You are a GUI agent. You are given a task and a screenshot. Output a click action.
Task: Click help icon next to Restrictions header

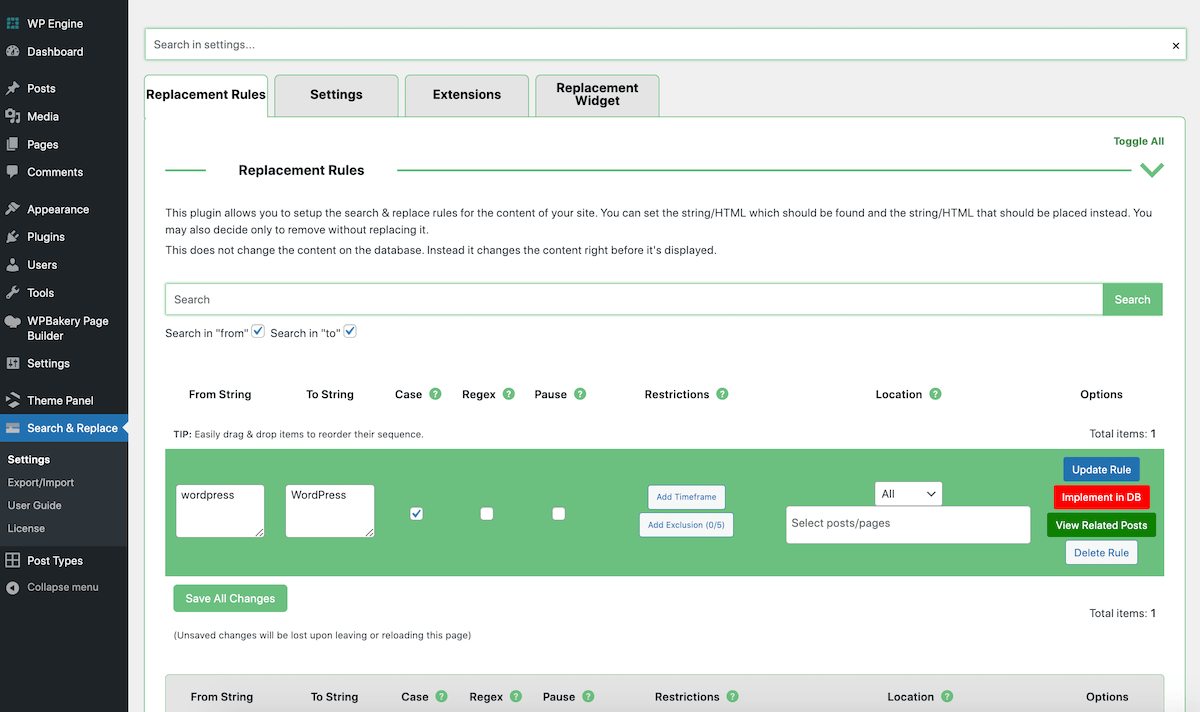pyautogui.click(x=722, y=394)
